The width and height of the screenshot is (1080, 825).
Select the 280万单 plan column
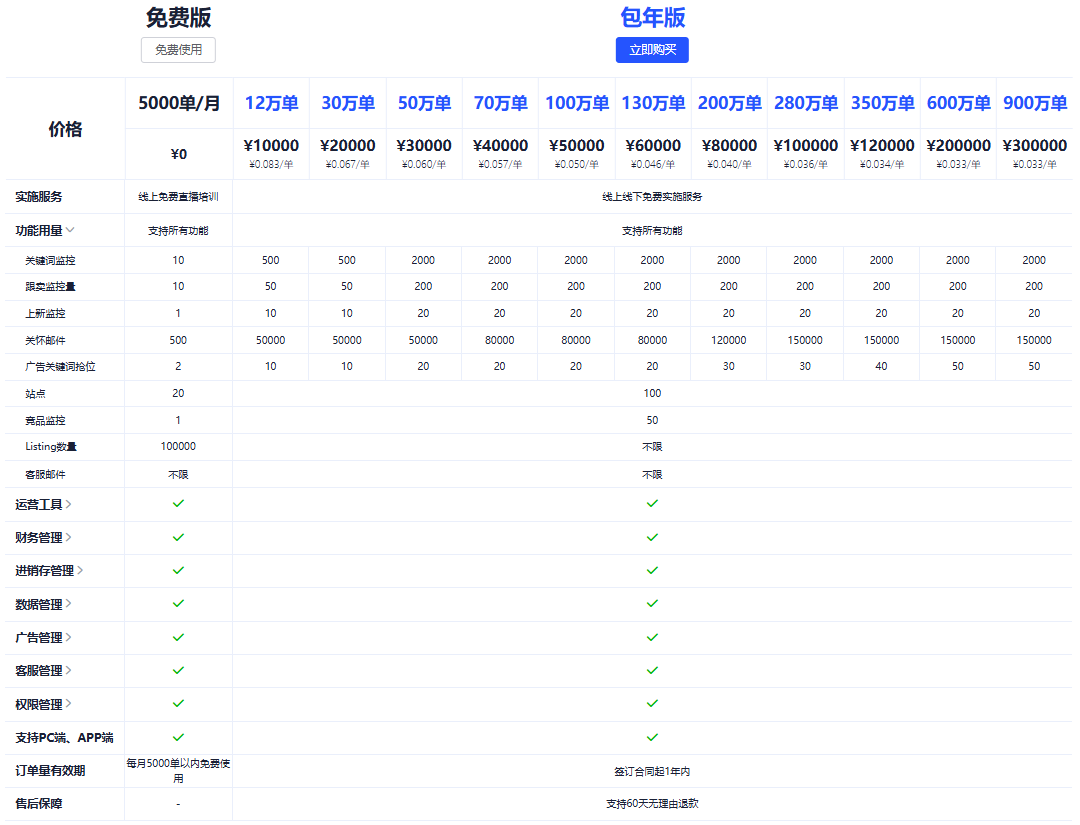(806, 103)
